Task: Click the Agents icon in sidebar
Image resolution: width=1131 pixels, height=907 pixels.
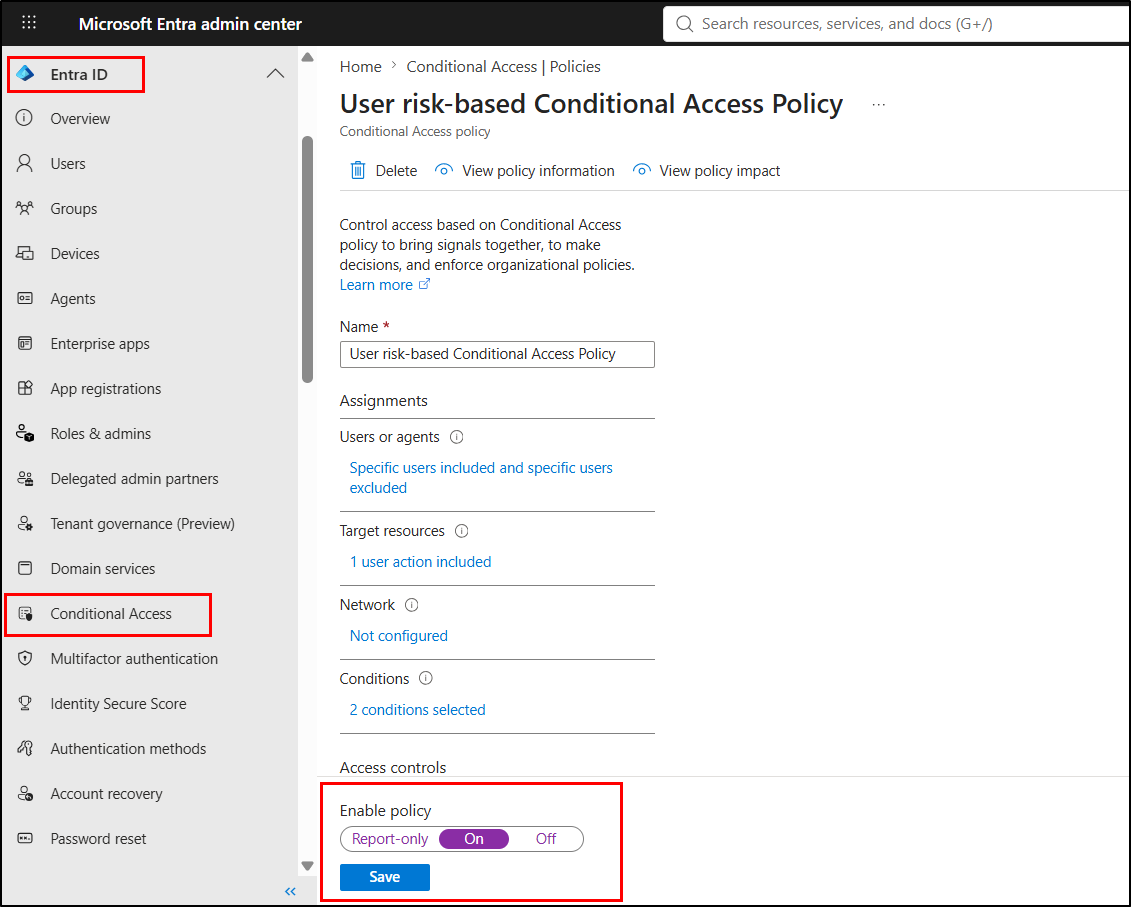Action: coord(25,299)
